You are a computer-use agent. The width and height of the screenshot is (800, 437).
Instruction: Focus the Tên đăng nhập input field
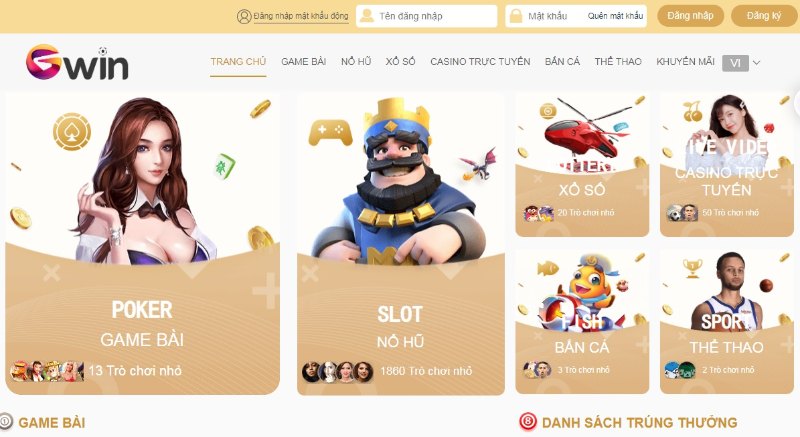[x=427, y=16]
